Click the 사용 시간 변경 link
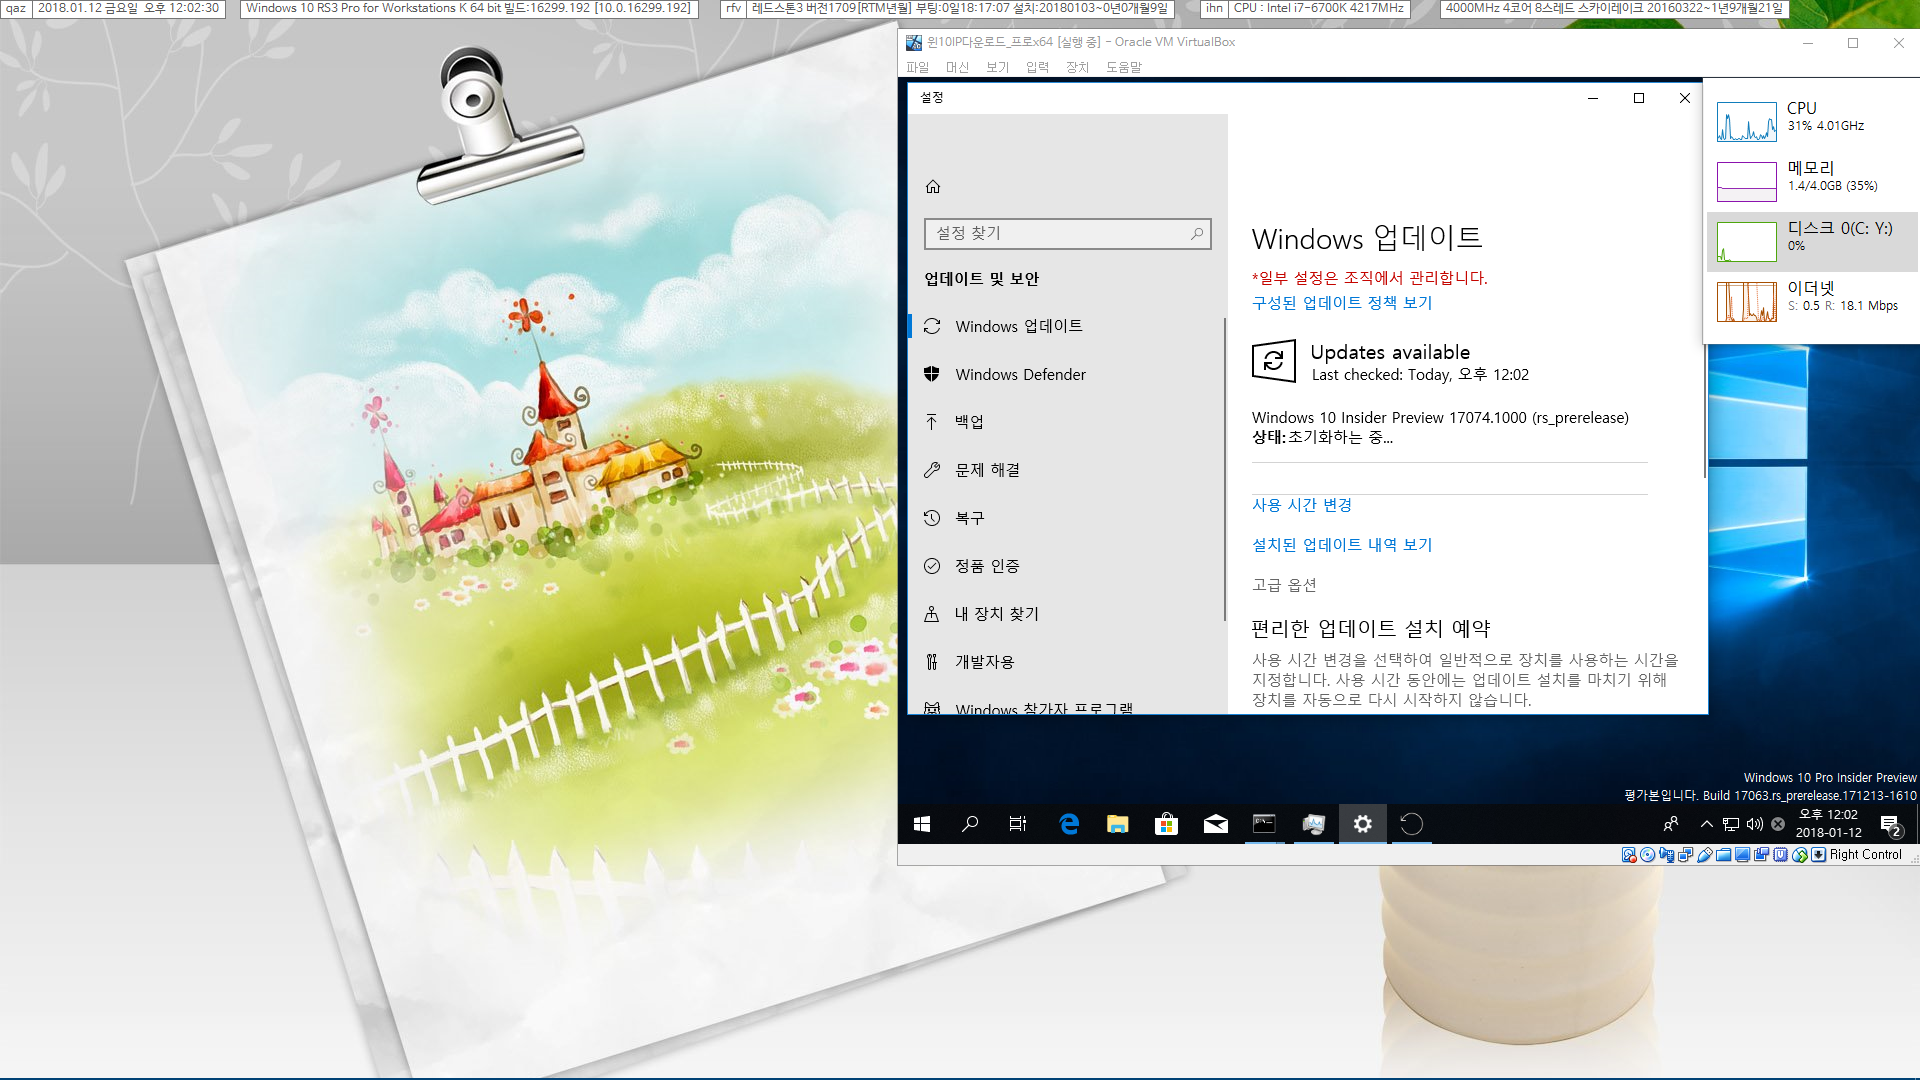The image size is (1920, 1080). point(1302,505)
